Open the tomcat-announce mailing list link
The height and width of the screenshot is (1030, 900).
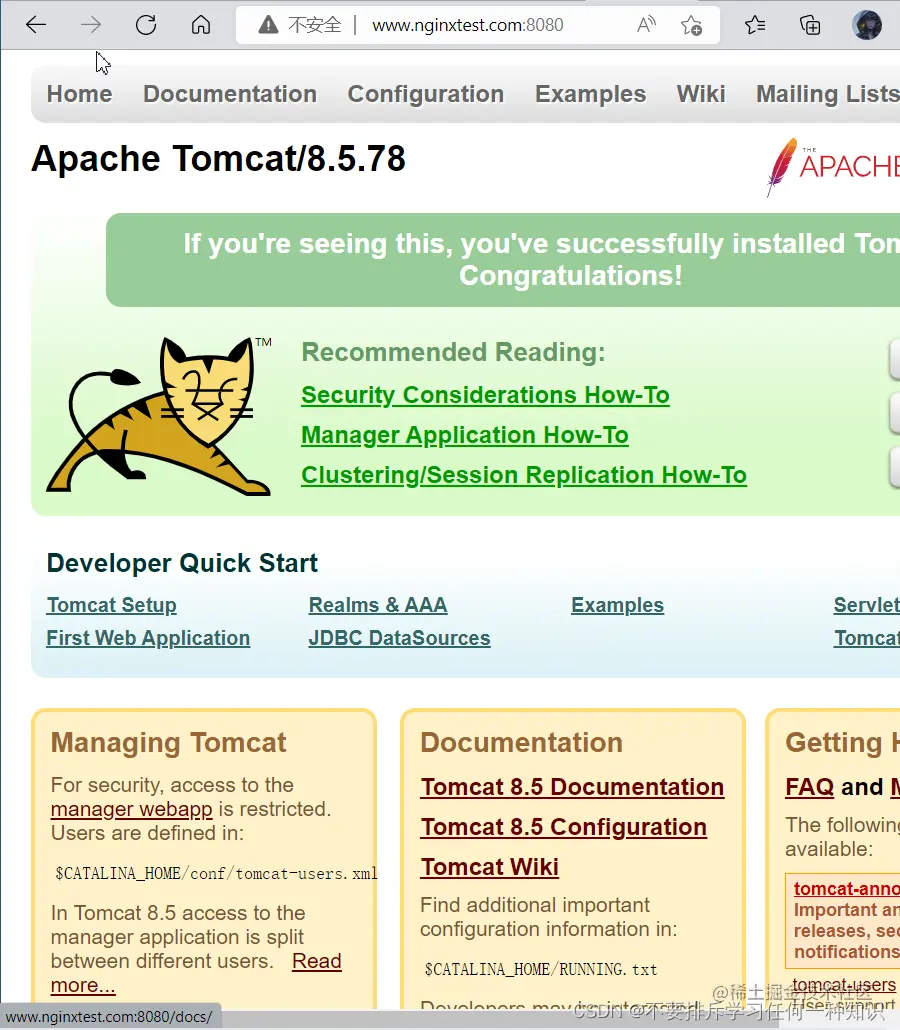846,889
